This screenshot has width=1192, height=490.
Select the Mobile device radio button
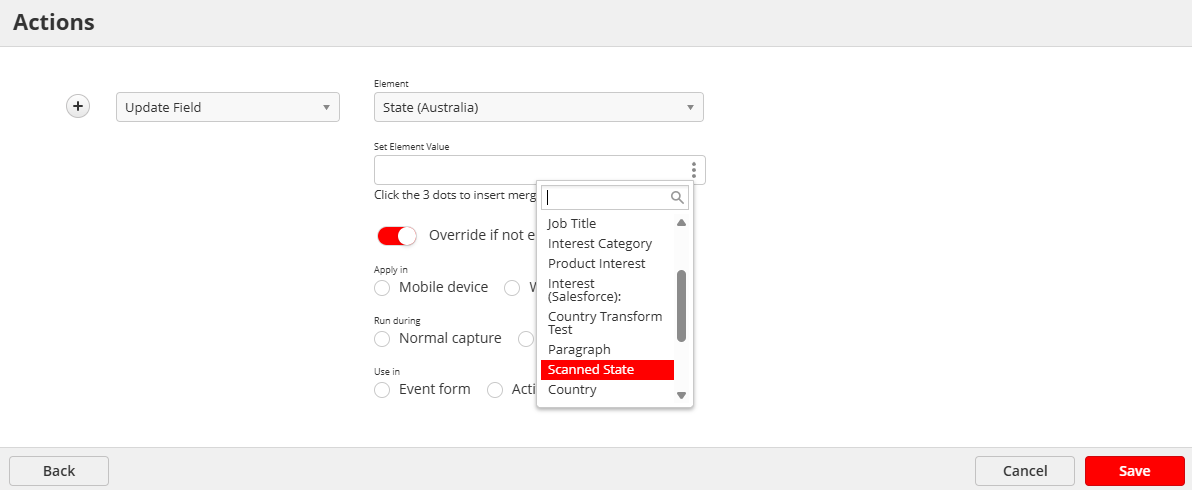(x=382, y=288)
